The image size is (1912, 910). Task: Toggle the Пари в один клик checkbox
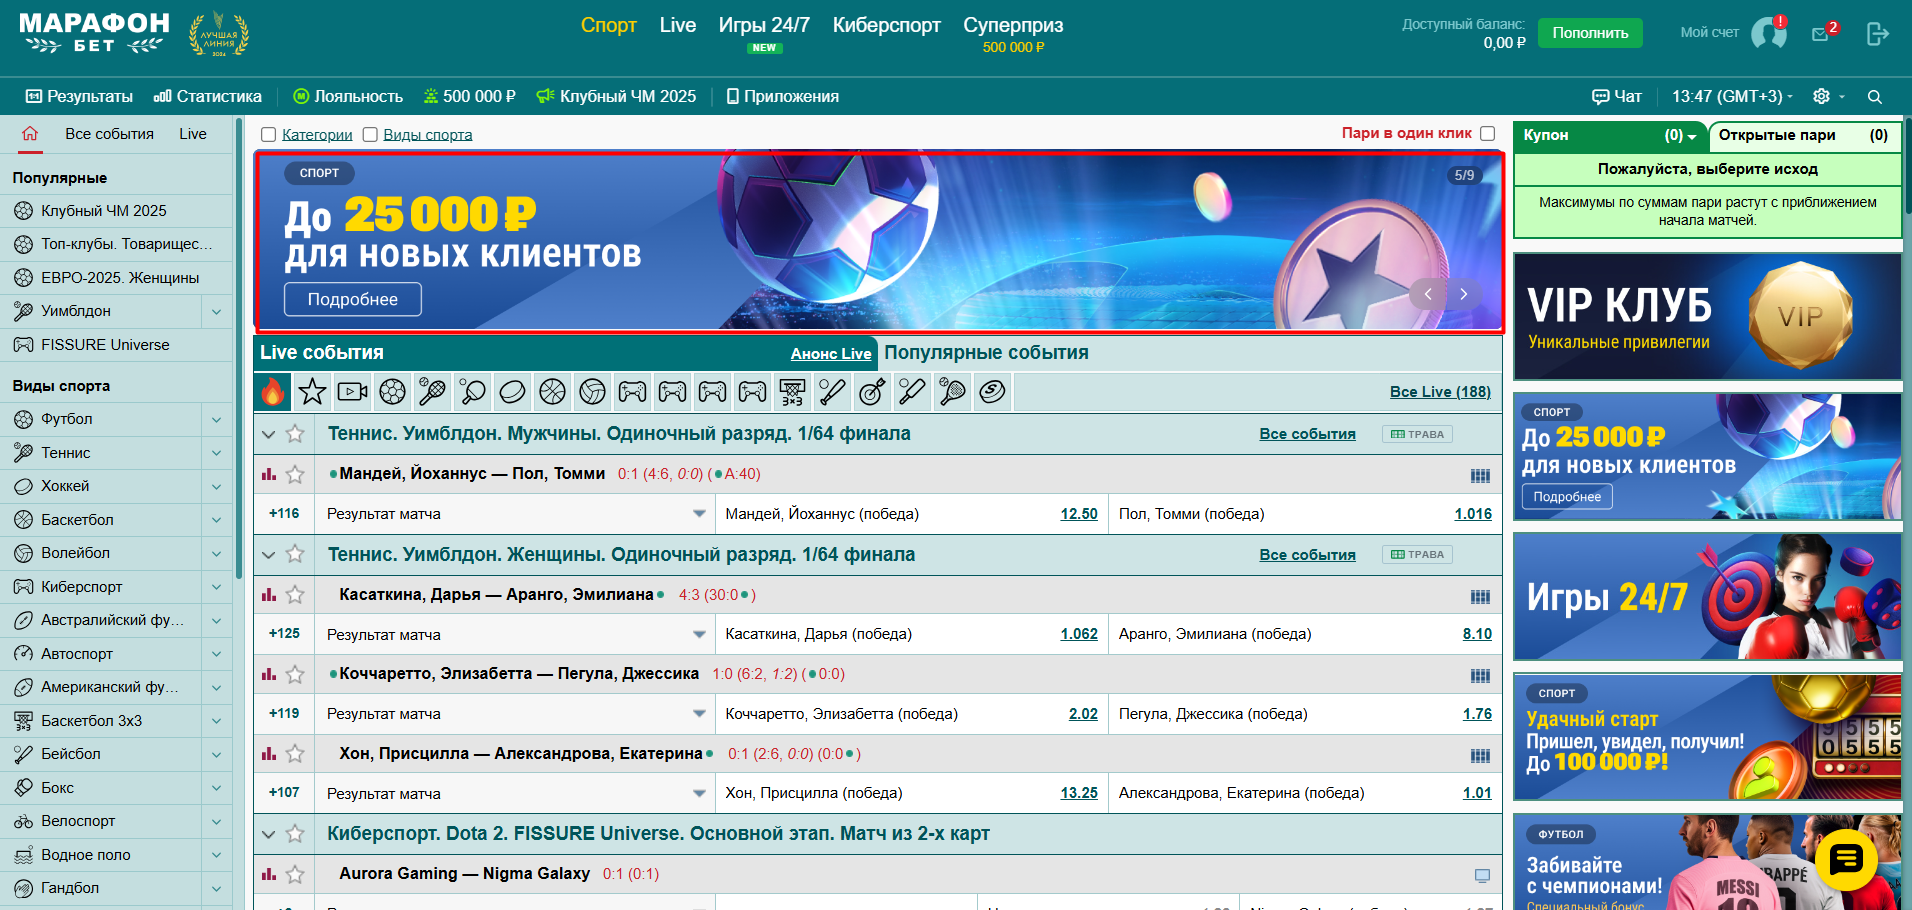(x=1488, y=134)
